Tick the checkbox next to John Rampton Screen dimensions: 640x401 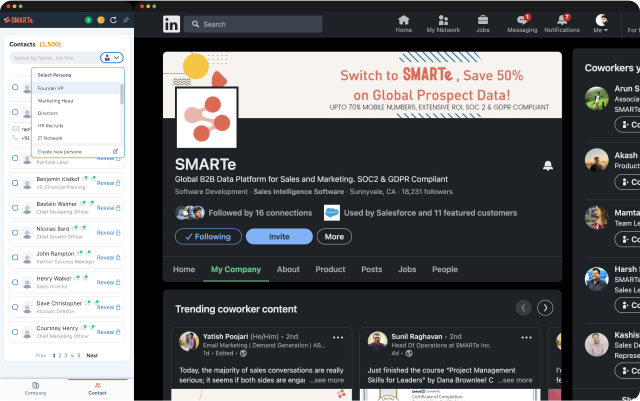point(15,257)
